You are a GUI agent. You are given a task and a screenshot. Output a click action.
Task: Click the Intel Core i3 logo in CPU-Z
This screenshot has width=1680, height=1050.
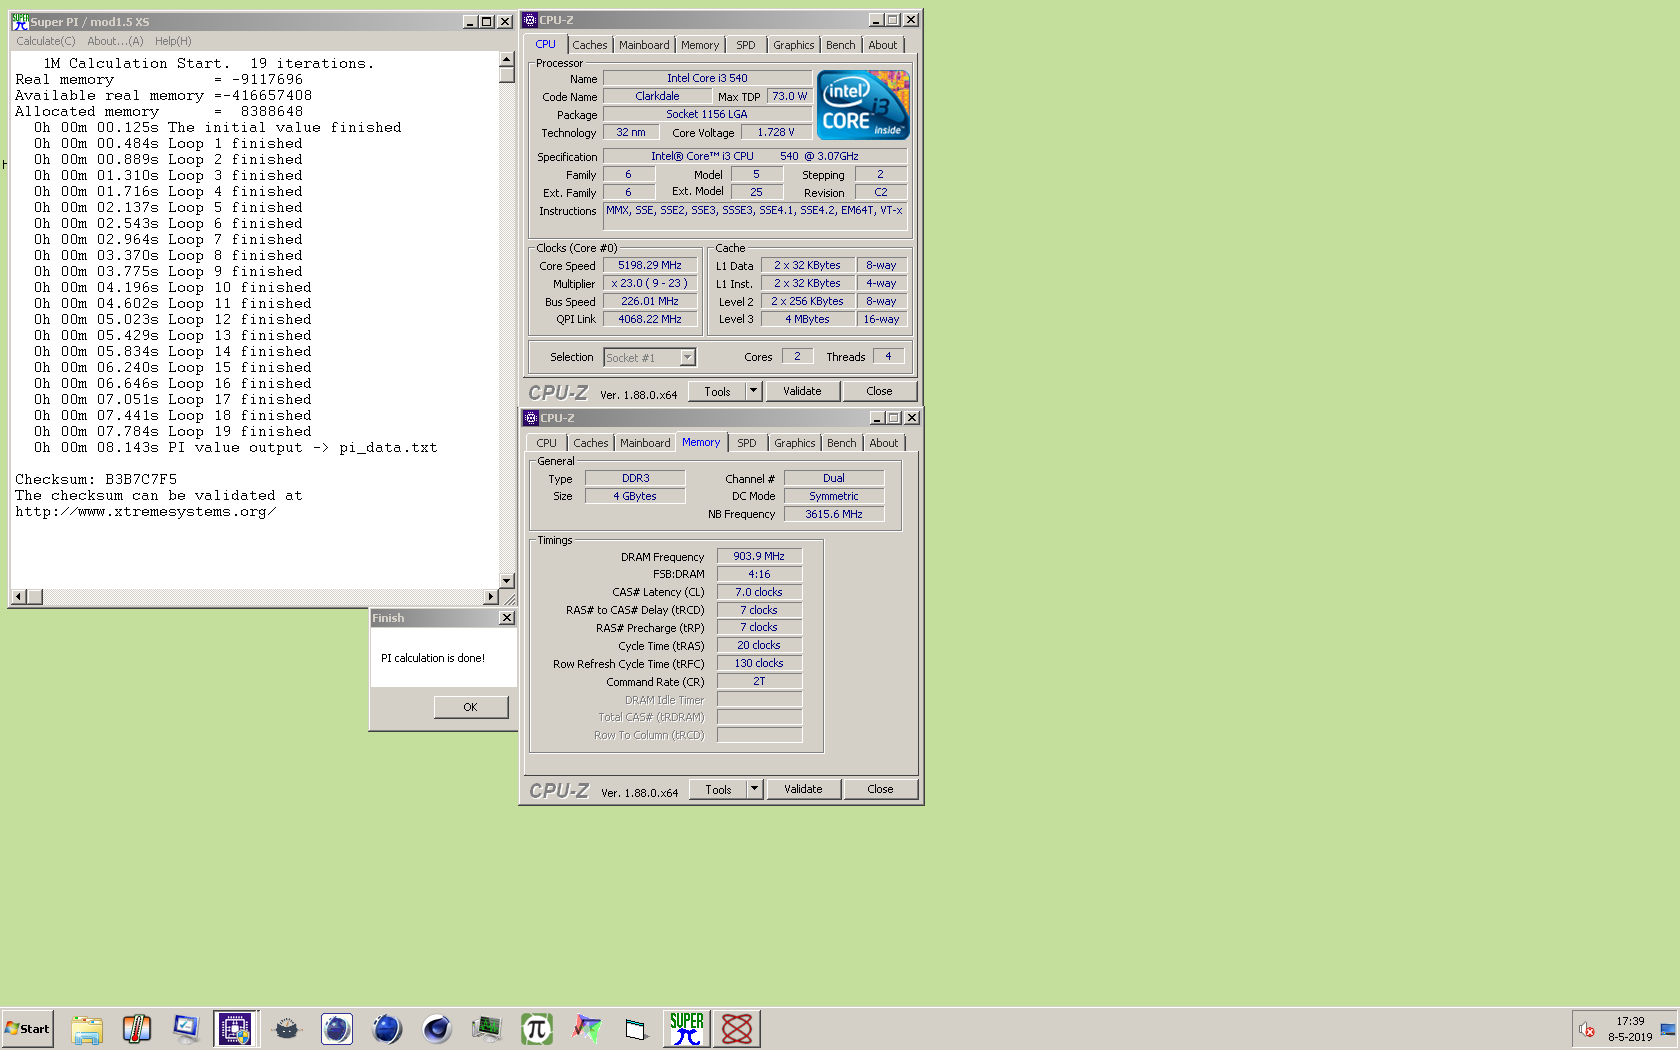[x=863, y=104]
